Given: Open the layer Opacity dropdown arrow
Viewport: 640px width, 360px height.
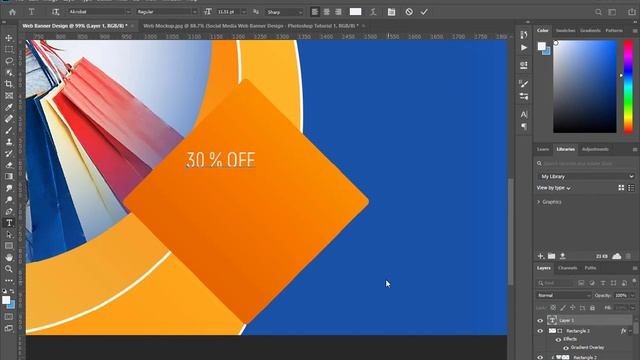Looking at the screenshot, I should click(632, 295).
